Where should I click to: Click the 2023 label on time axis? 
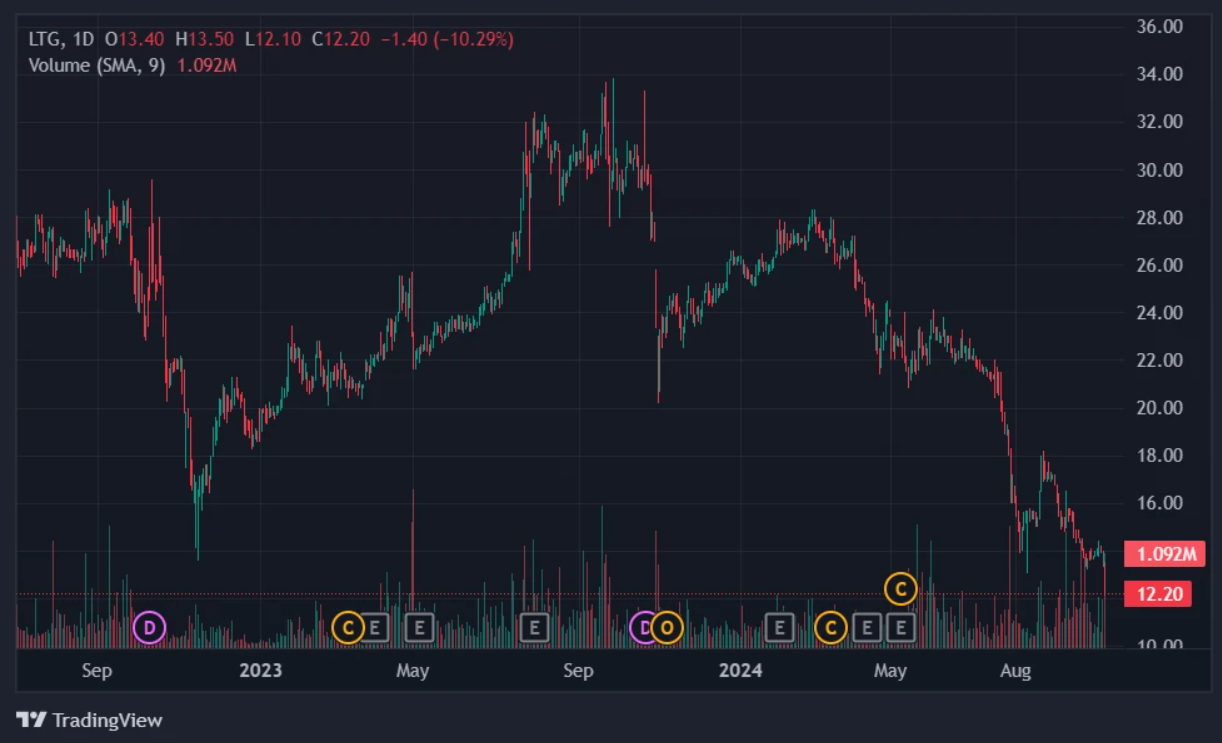(260, 670)
